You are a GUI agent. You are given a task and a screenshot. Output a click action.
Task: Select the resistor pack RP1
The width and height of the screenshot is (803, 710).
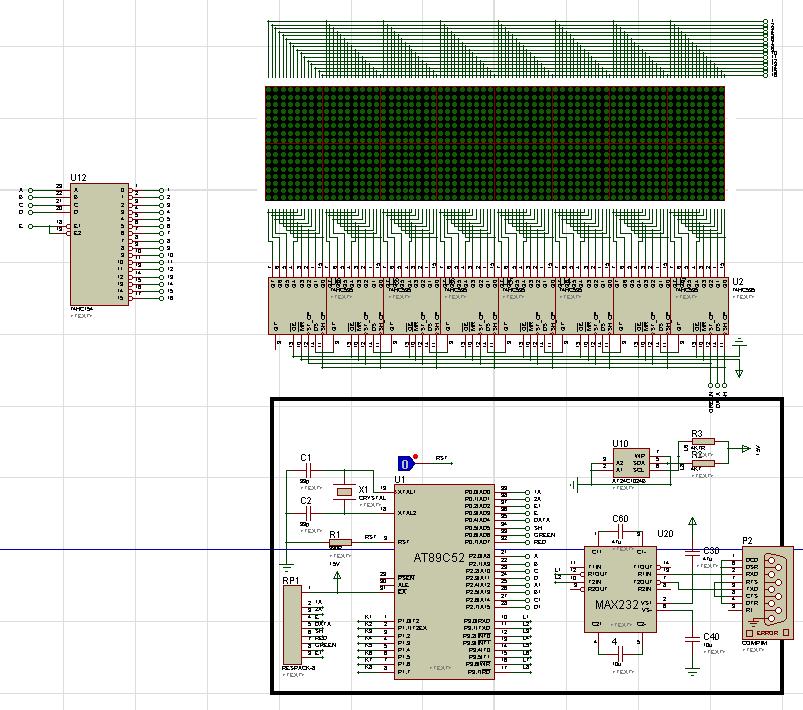[x=292, y=625]
